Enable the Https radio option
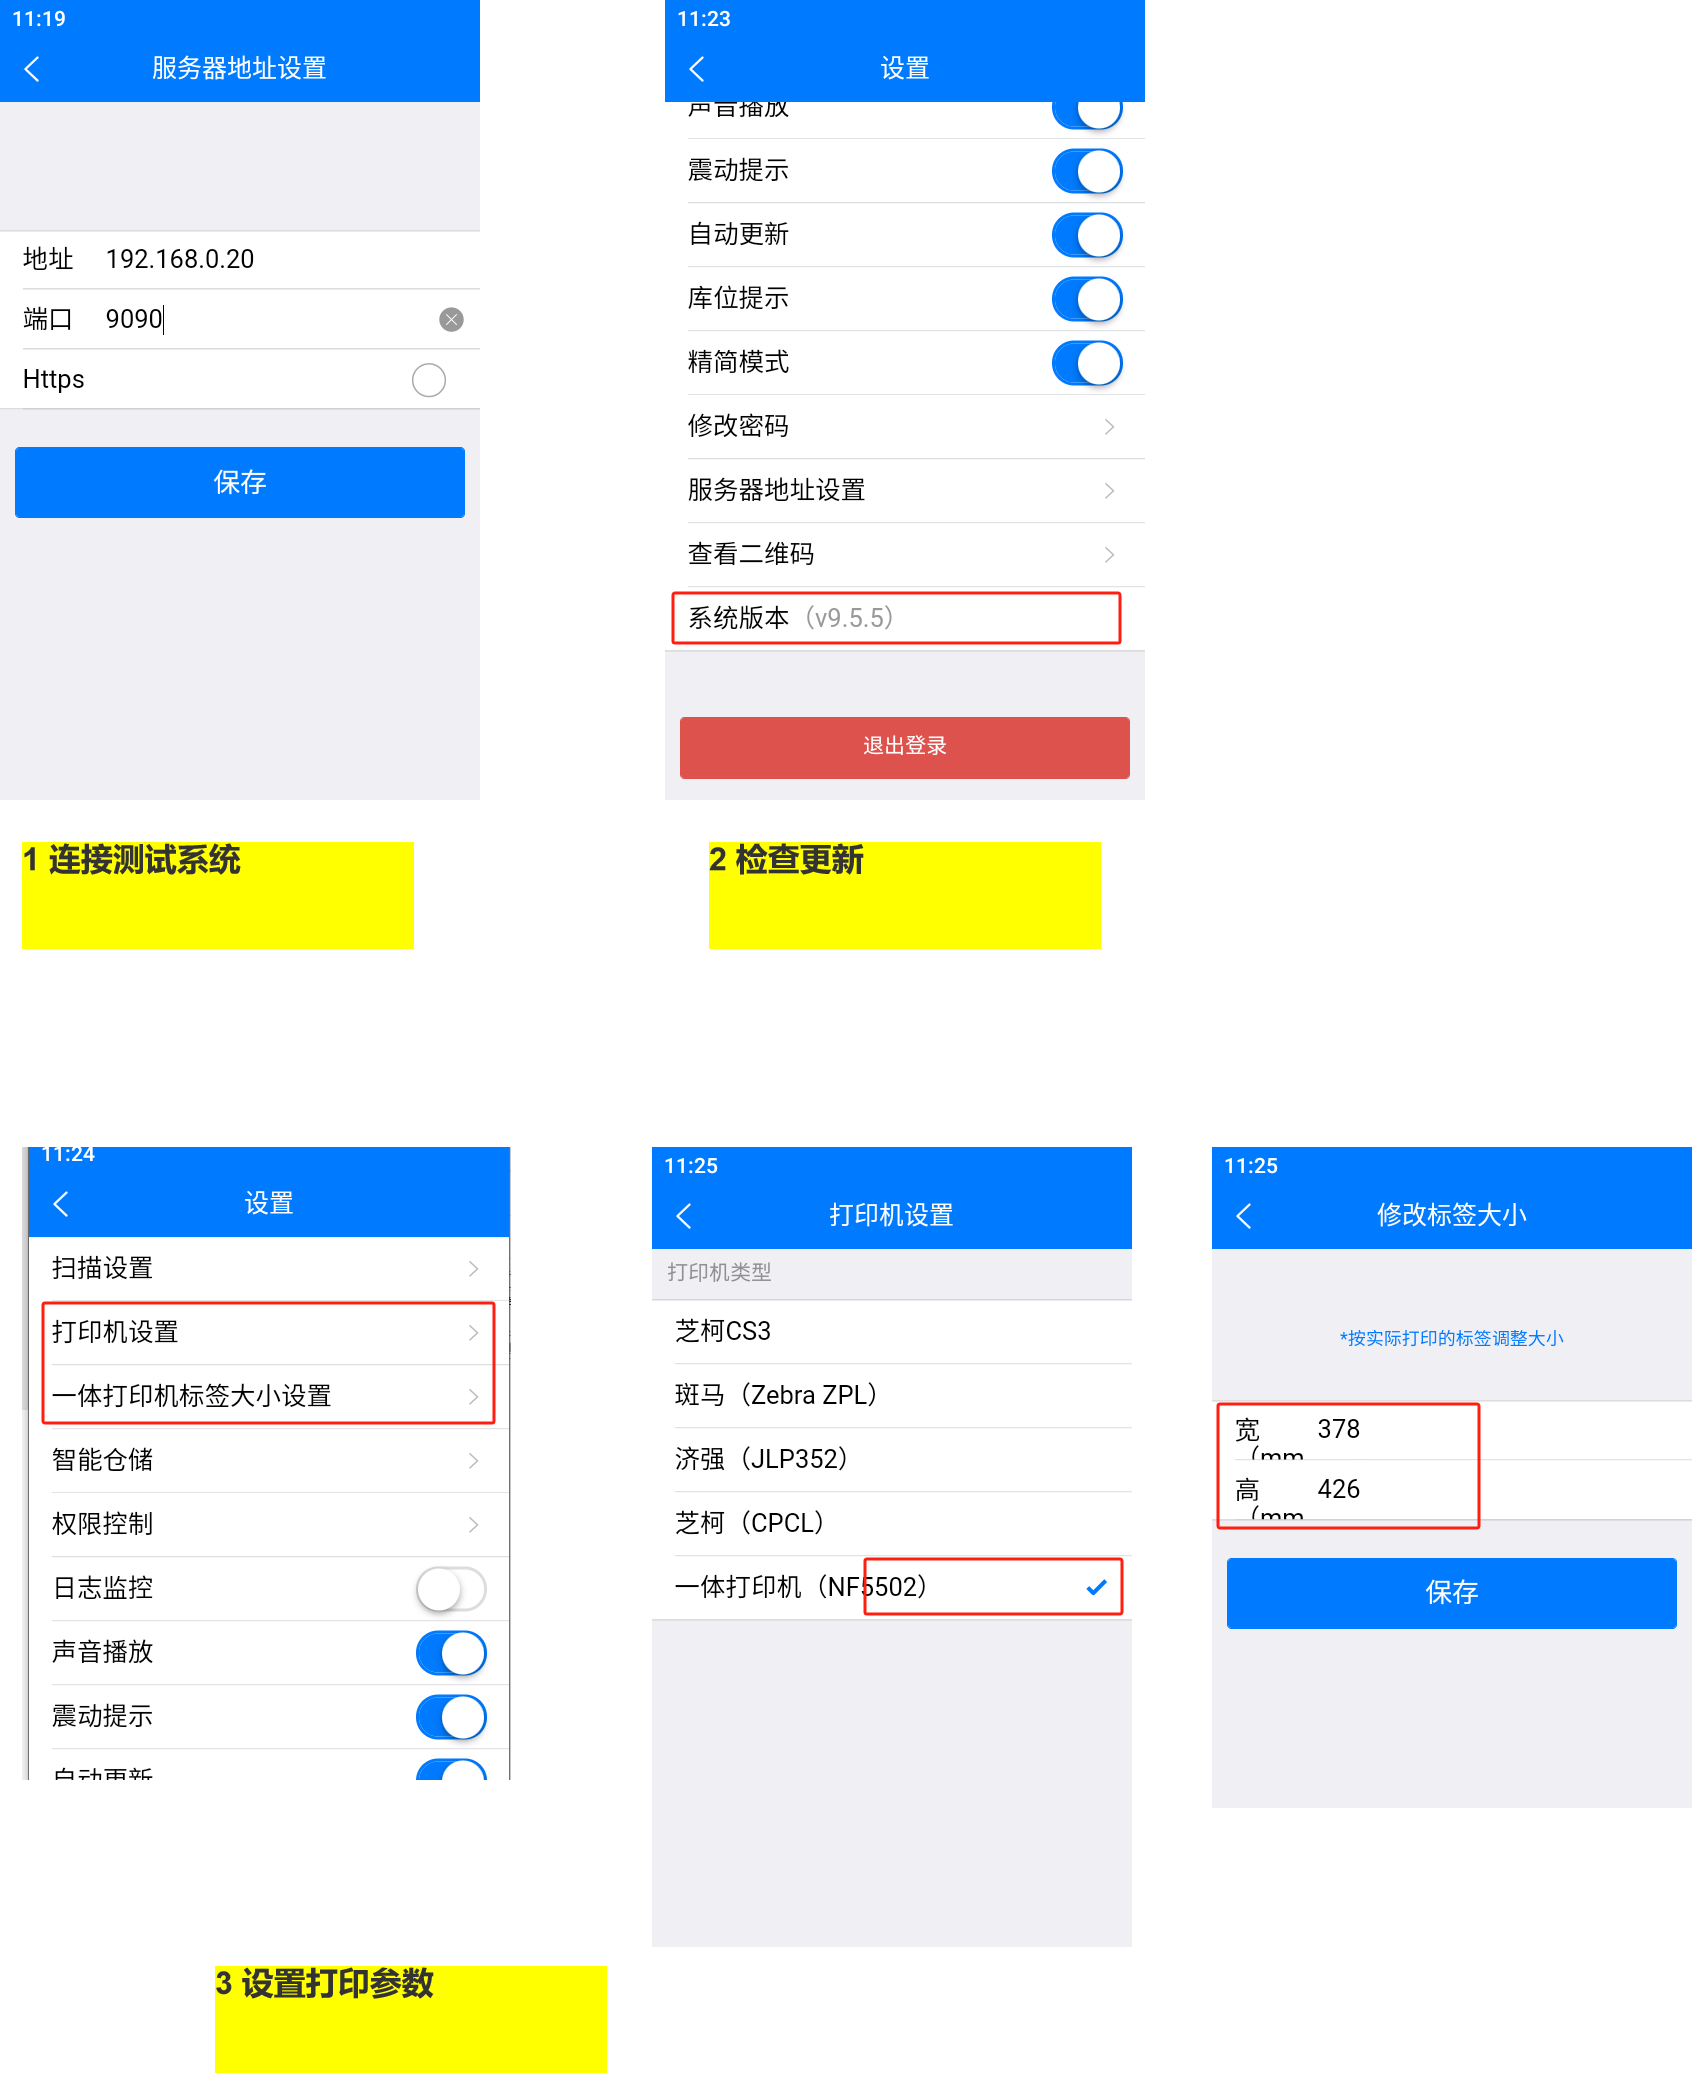This screenshot has width=1692, height=2073. (x=428, y=380)
